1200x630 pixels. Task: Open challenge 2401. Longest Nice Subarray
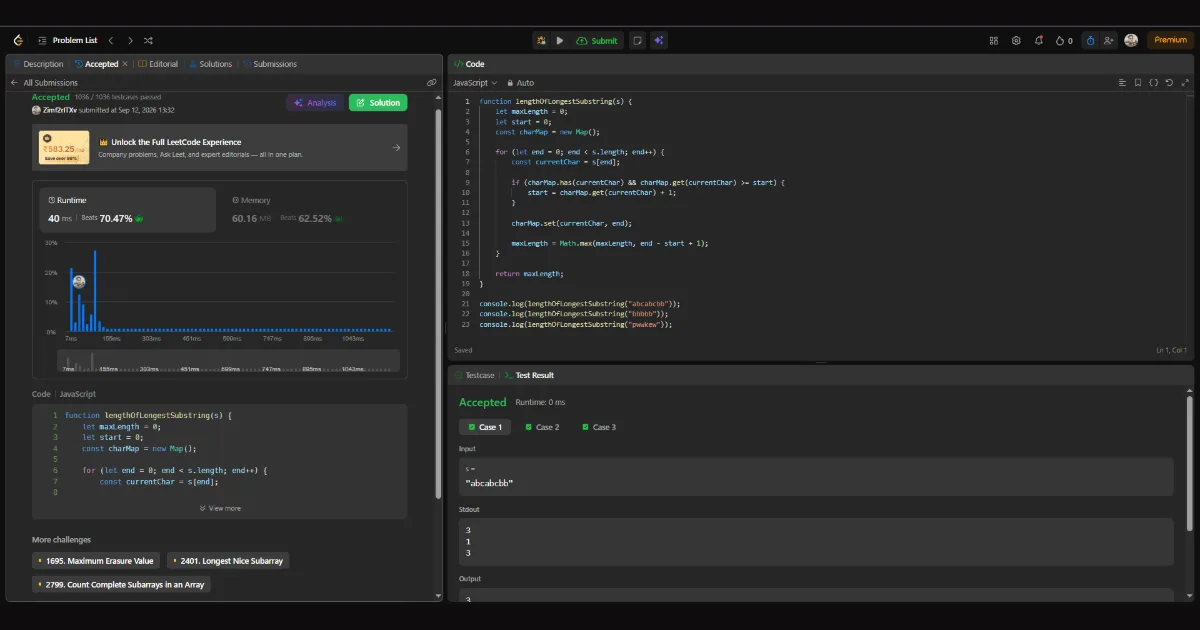pos(228,561)
